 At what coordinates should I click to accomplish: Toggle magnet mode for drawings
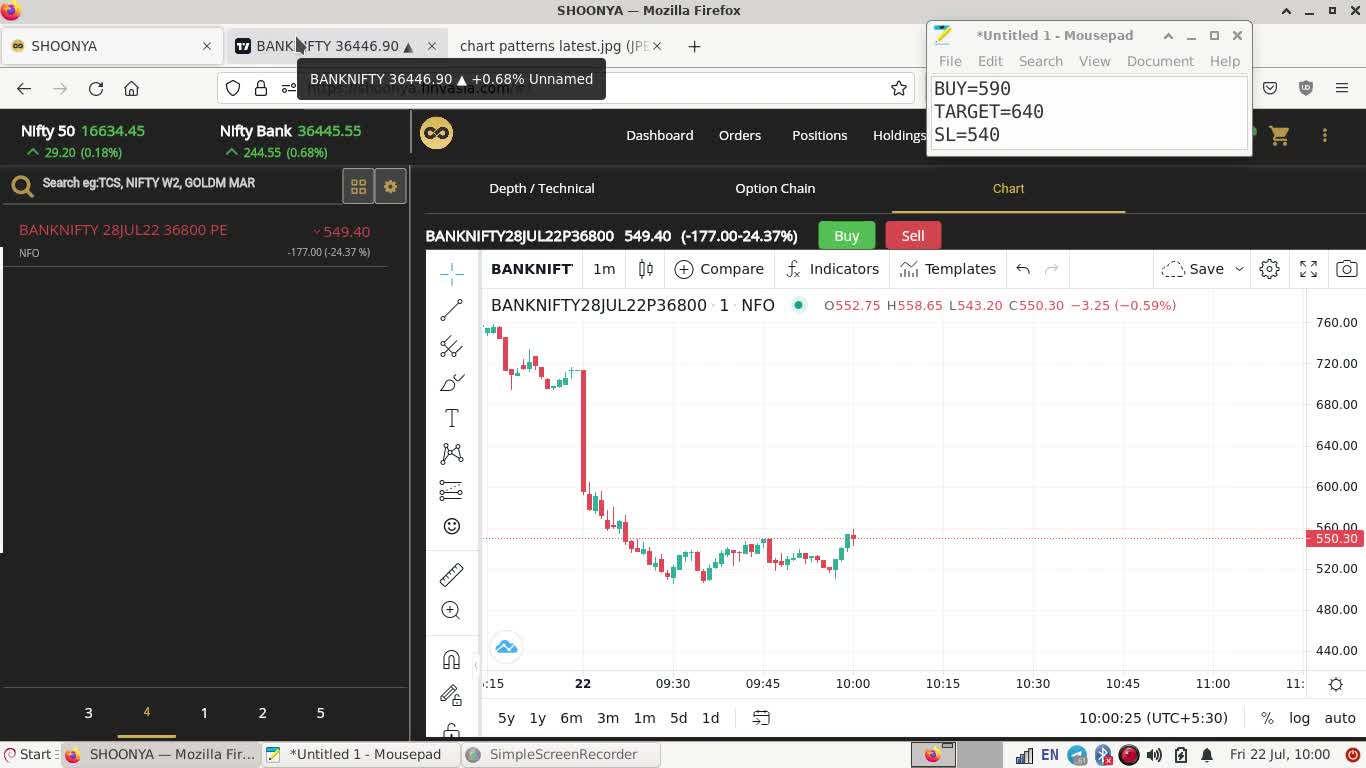pyautogui.click(x=451, y=659)
